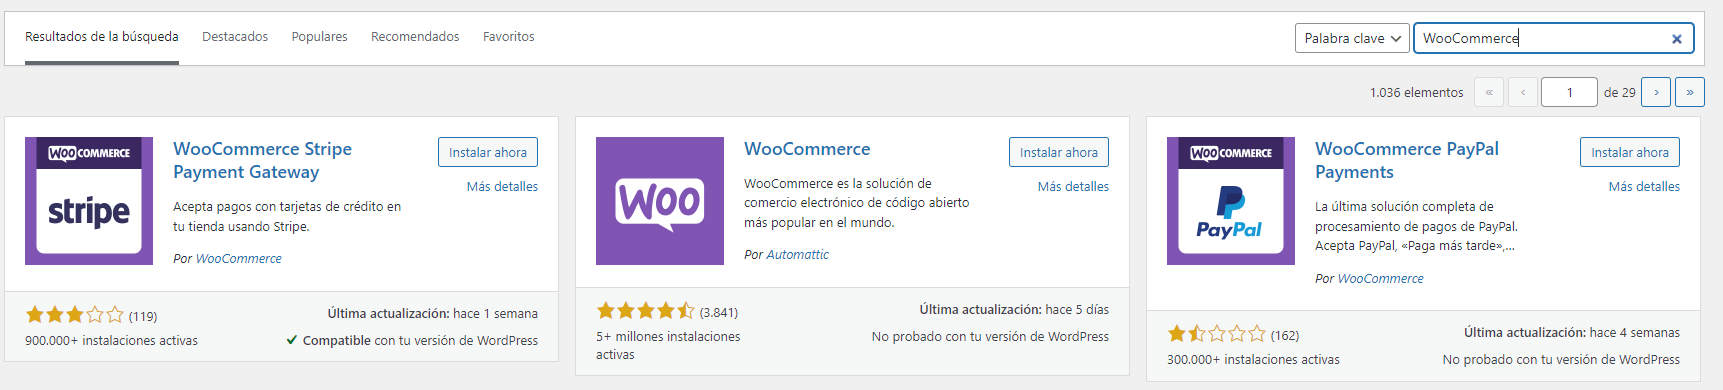
Task: Install the WooCommerce plugin now
Action: coord(1059,152)
